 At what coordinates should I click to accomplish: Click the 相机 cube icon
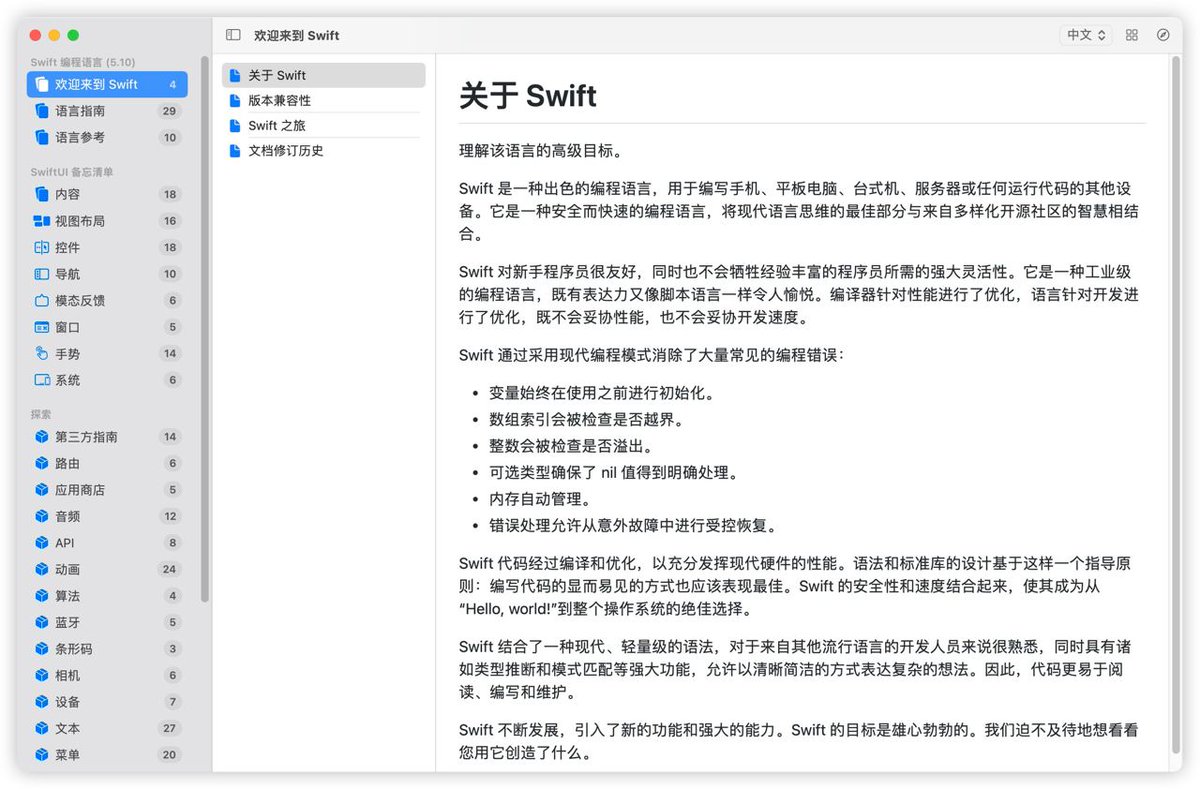tap(41, 676)
